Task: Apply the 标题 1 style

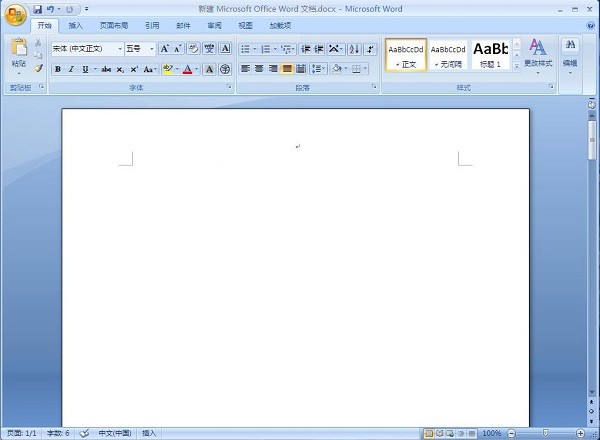Action: [490, 55]
